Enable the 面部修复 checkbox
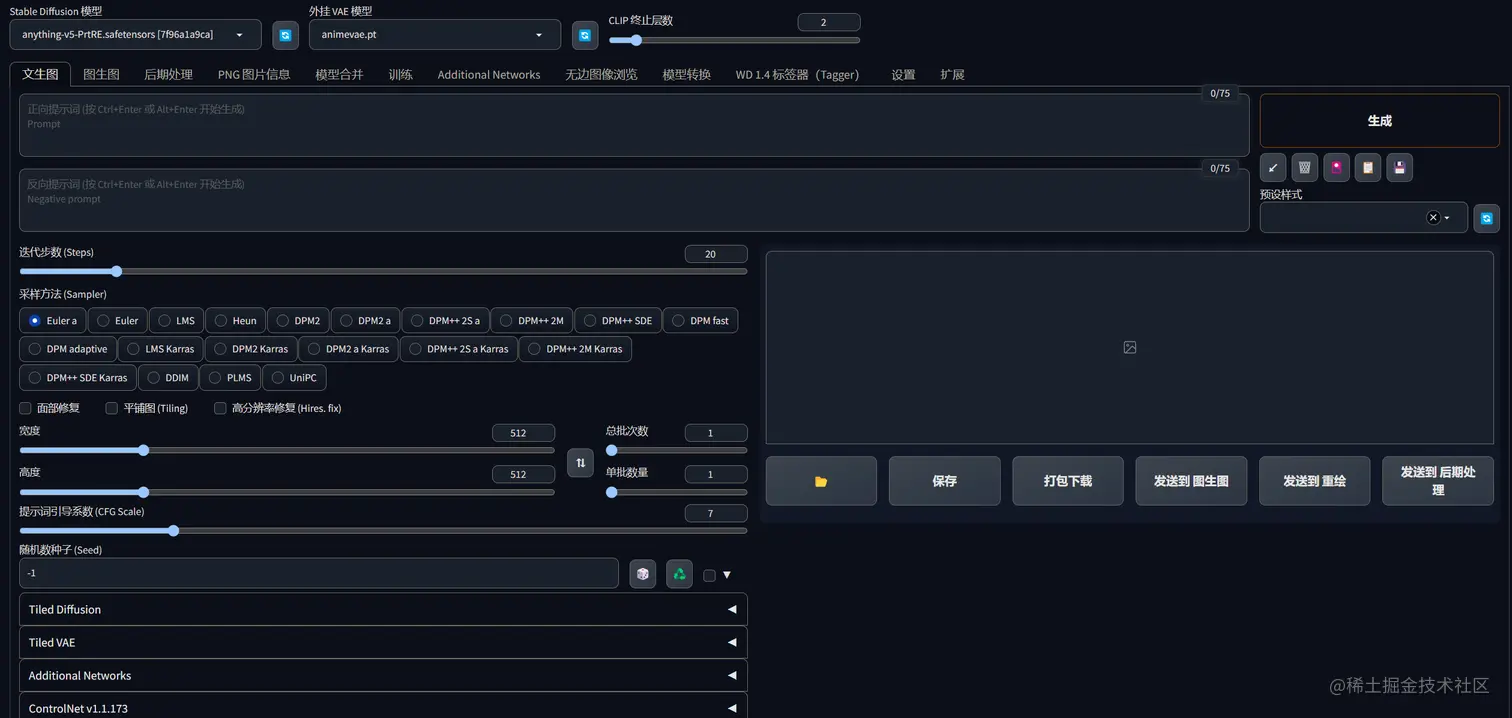 (x=26, y=408)
